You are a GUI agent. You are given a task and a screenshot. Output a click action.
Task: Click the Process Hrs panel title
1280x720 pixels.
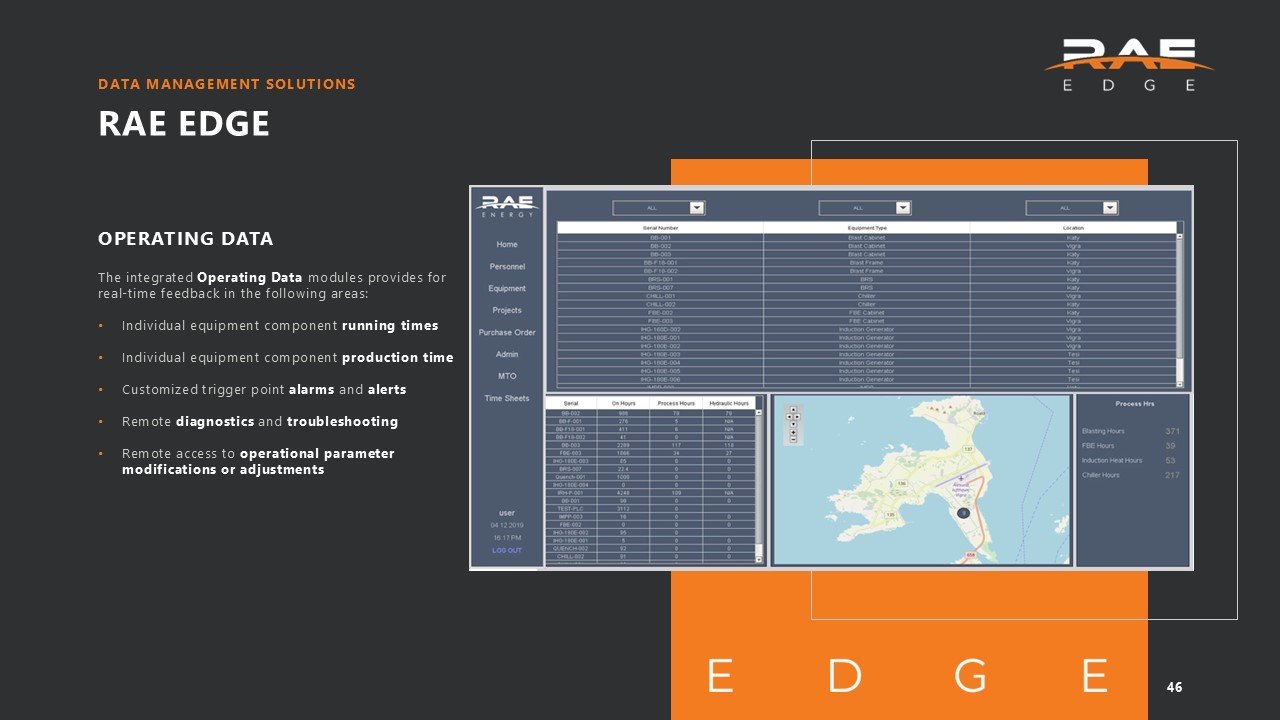coord(1135,404)
